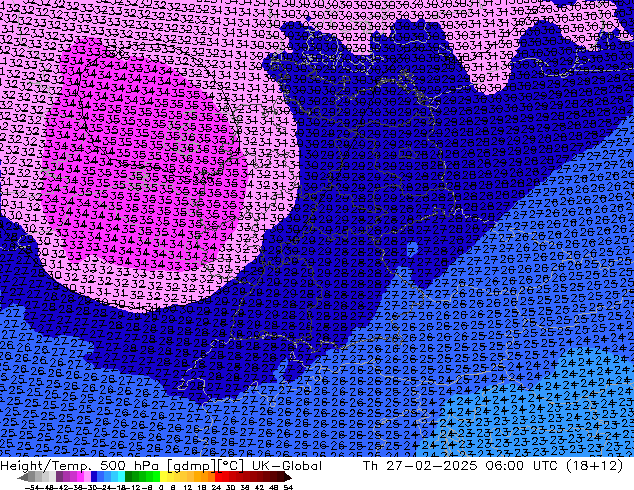Viewport: 634px width, 490px height.
Task: Click the "-54" legend scale value
Action: [32, 487]
